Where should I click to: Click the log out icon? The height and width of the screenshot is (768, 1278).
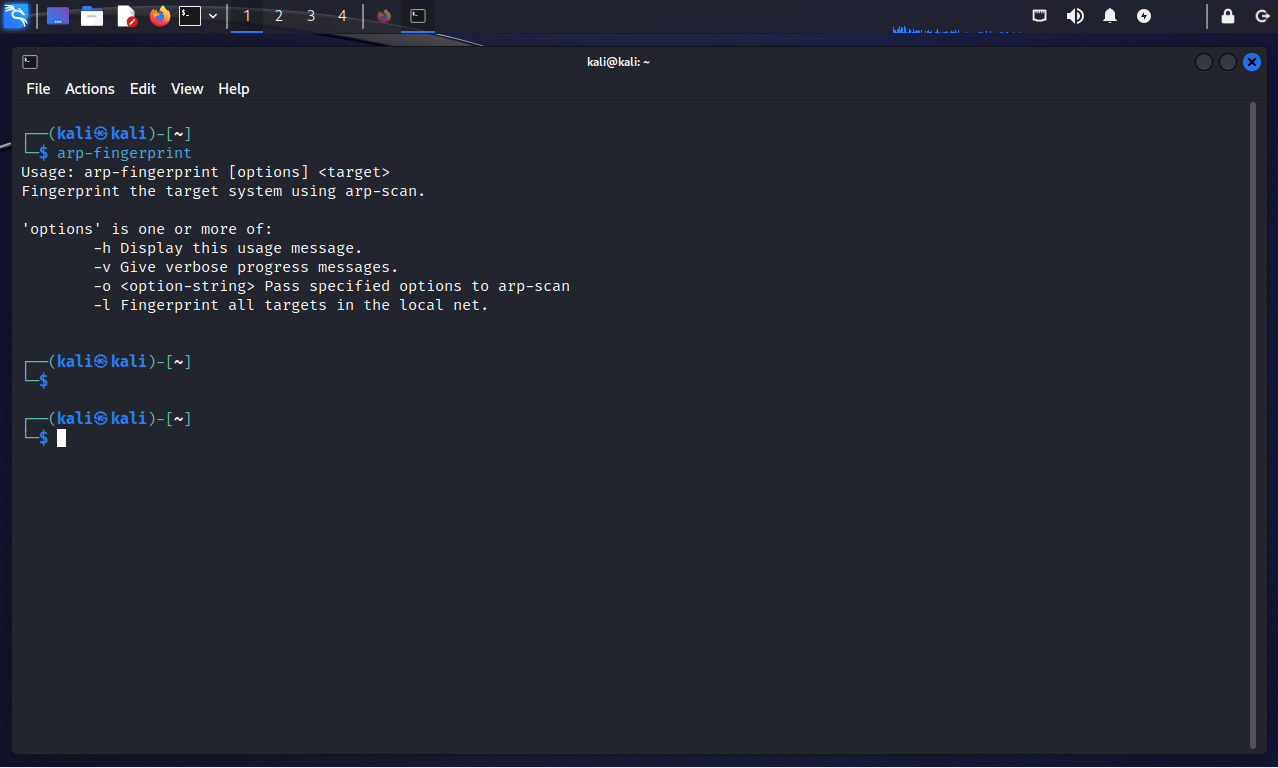click(1262, 16)
